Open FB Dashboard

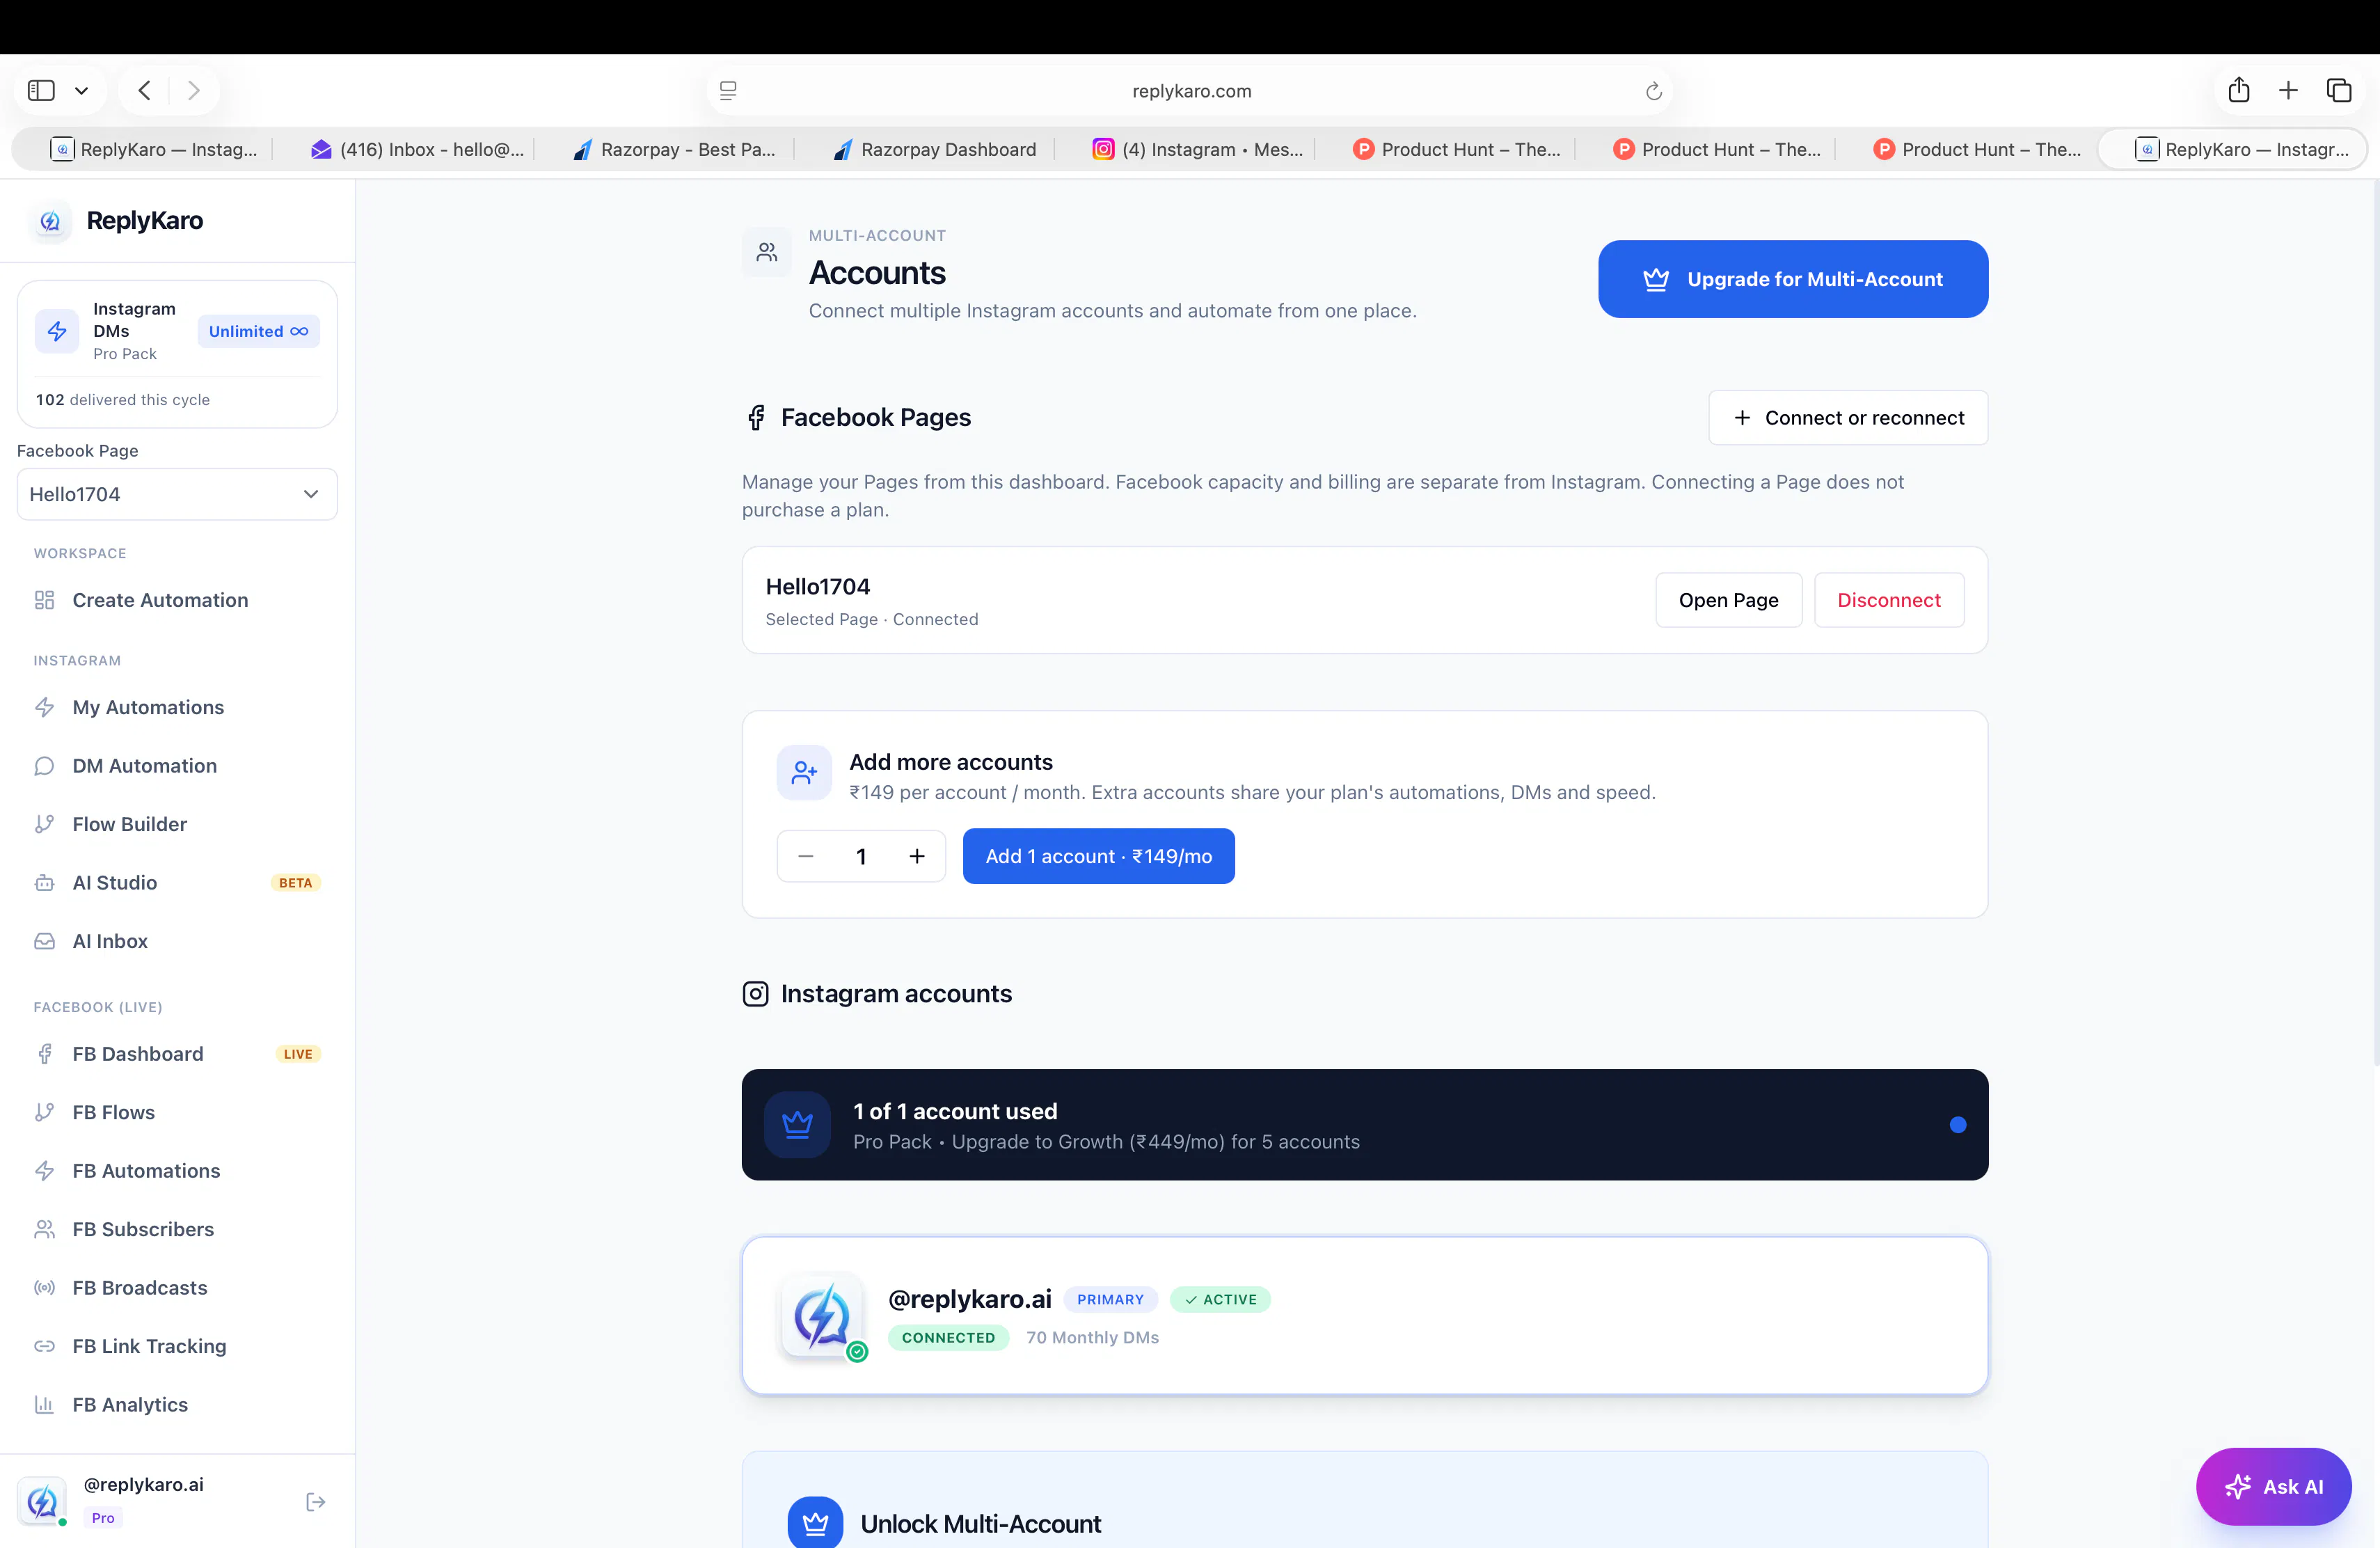click(x=177, y=1054)
